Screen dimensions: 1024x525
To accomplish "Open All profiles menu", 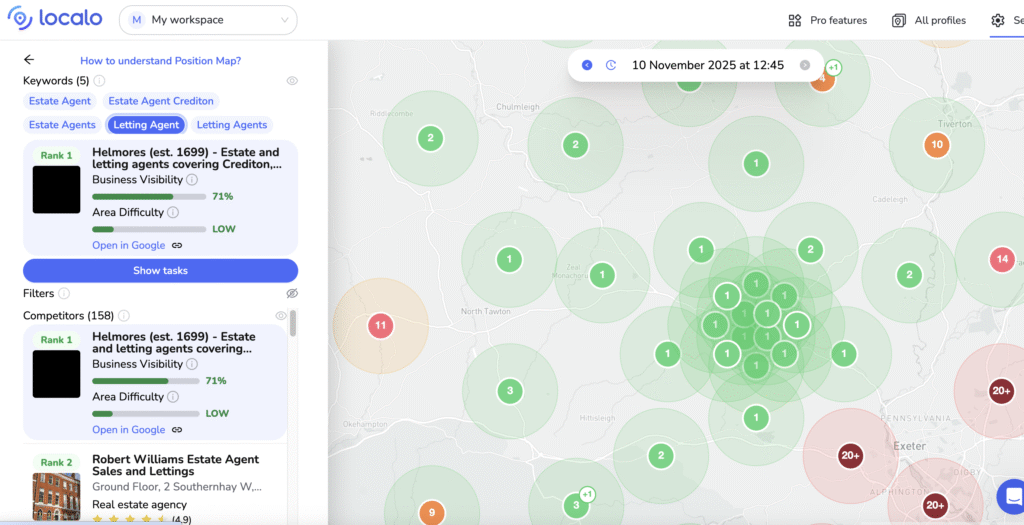I will pyautogui.click(x=928, y=20).
